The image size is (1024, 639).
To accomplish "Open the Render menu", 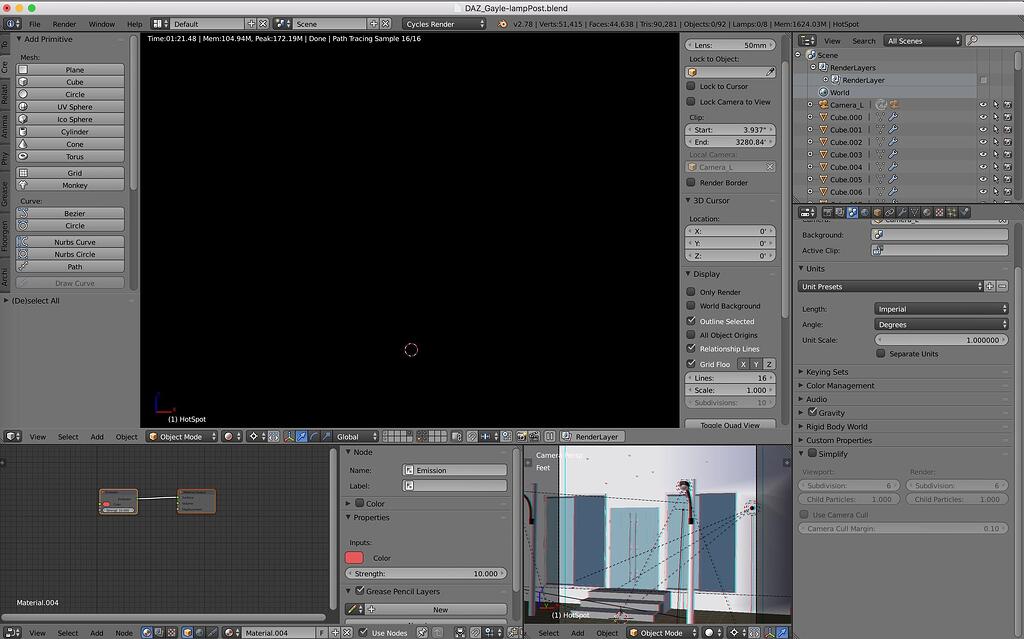I will pos(64,24).
